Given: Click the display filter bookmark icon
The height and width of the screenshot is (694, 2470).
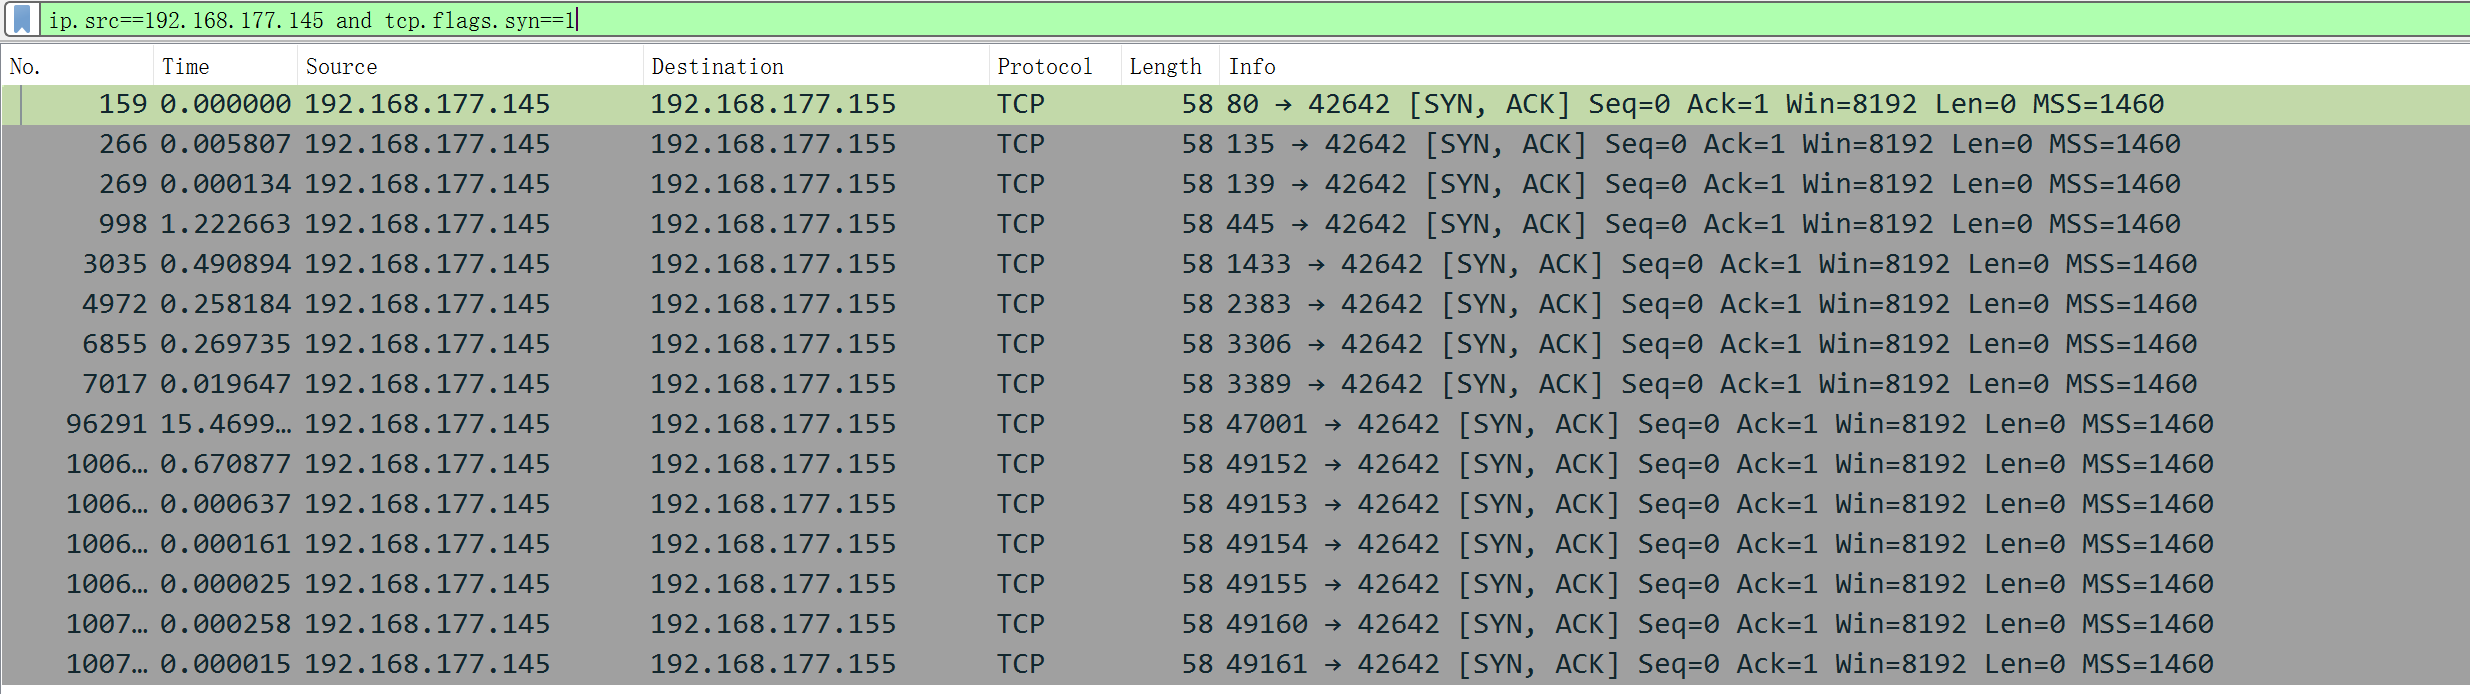Looking at the screenshot, I should pyautogui.click(x=22, y=19).
